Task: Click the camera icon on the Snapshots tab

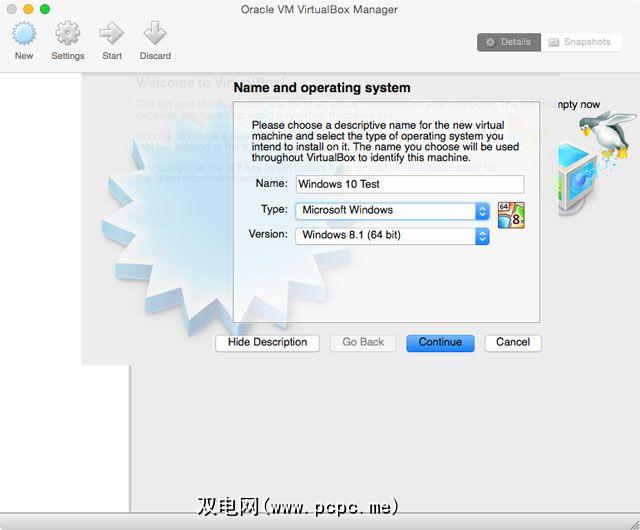Action: [x=553, y=42]
